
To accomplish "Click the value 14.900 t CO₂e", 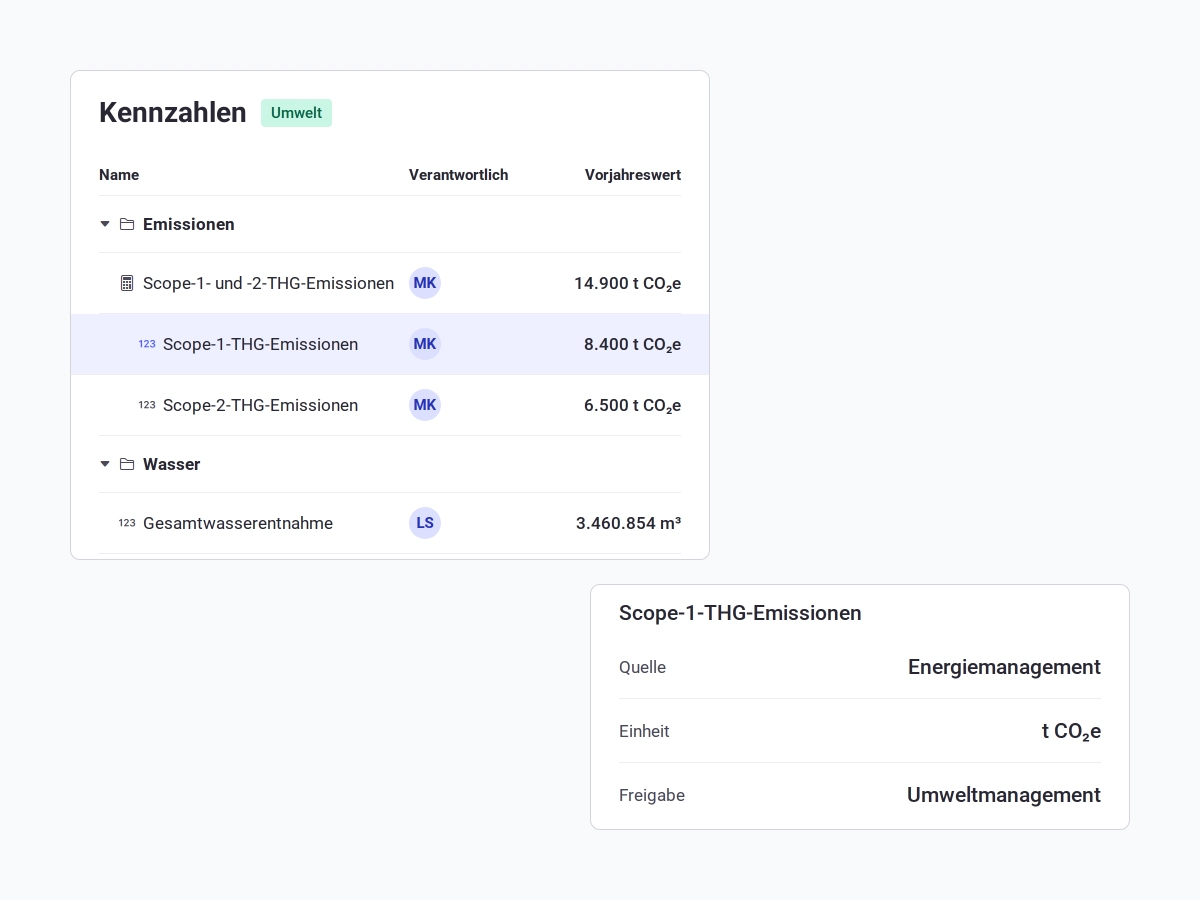I will [x=627, y=283].
